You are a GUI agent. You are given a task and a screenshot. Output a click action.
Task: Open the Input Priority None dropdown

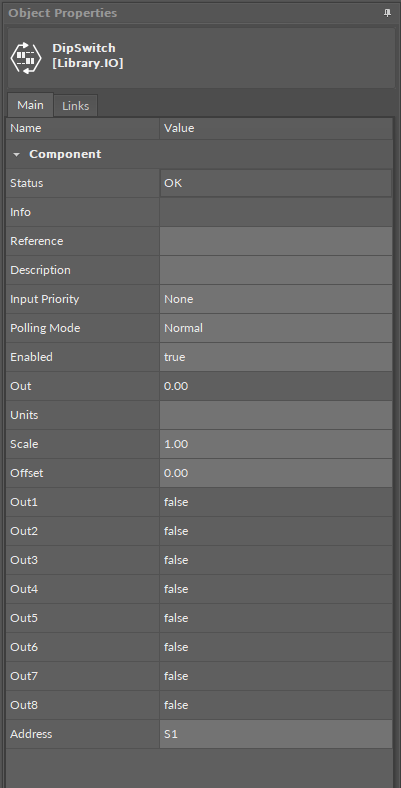coord(275,299)
